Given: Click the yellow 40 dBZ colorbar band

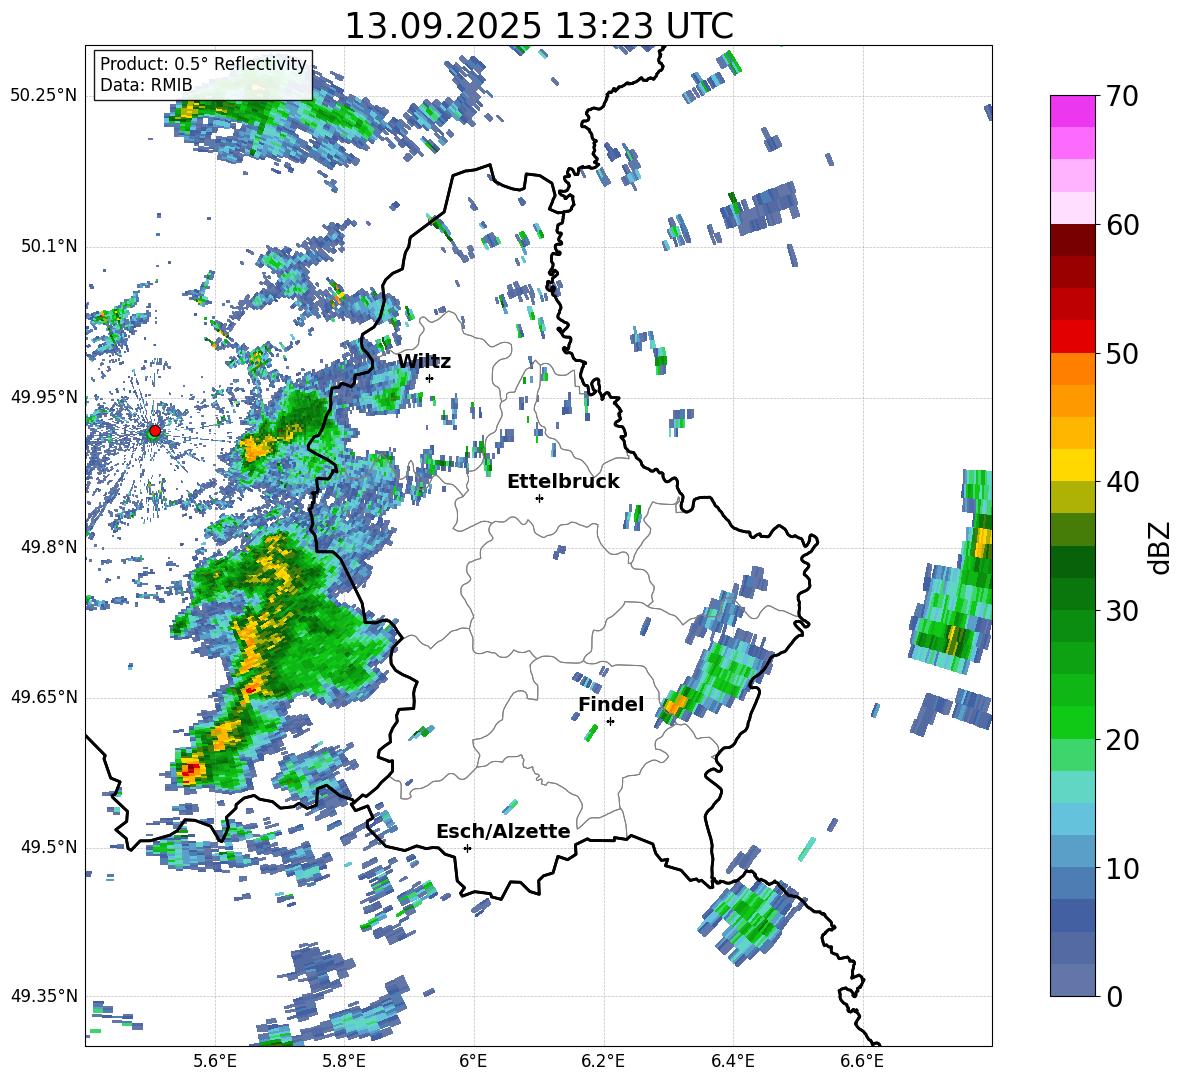Looking at the screenshot, I should click(1072, 465).
